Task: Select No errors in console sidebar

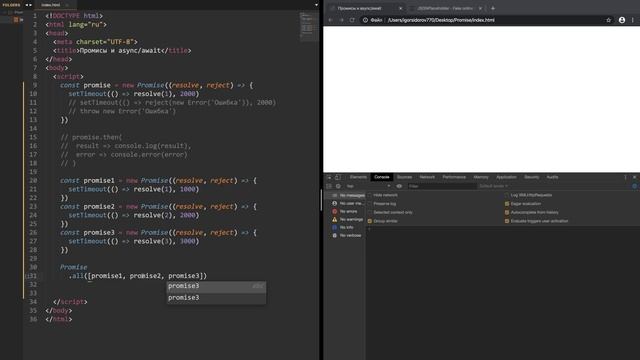Action: click(x=345, y=211)
